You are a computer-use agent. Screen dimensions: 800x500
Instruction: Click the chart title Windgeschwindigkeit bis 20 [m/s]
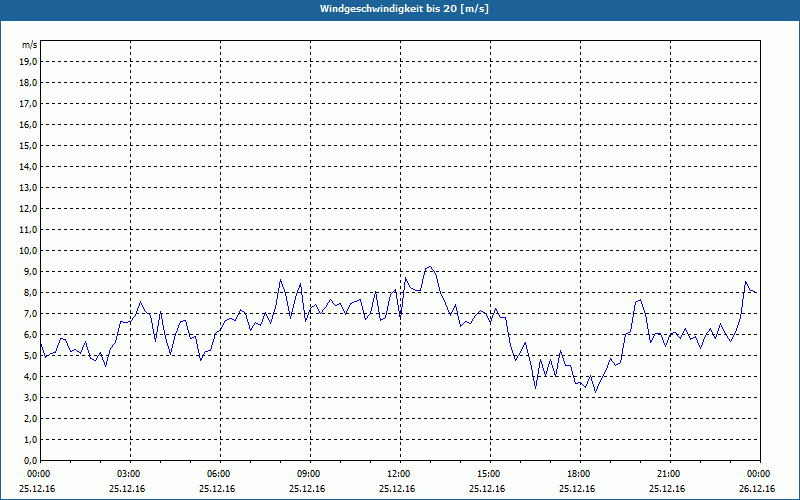404,9
